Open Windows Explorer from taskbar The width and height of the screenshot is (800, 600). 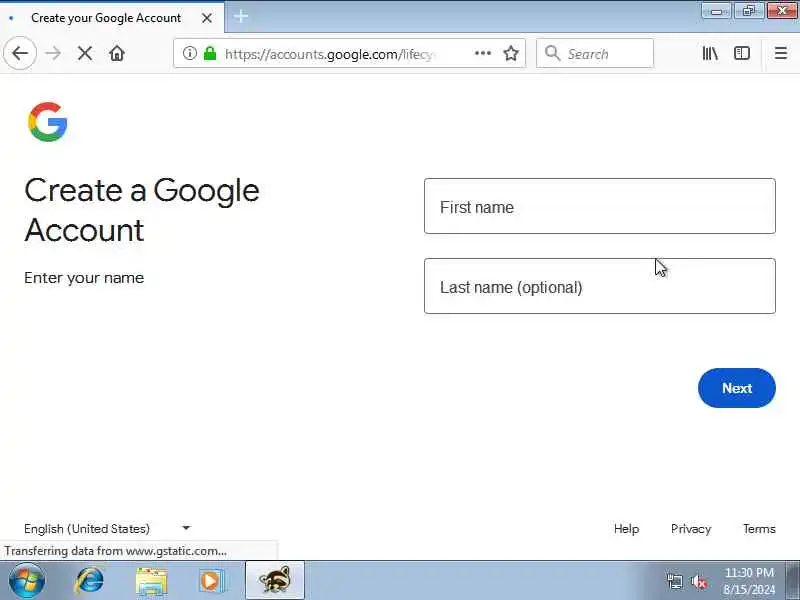pos(151,581)
